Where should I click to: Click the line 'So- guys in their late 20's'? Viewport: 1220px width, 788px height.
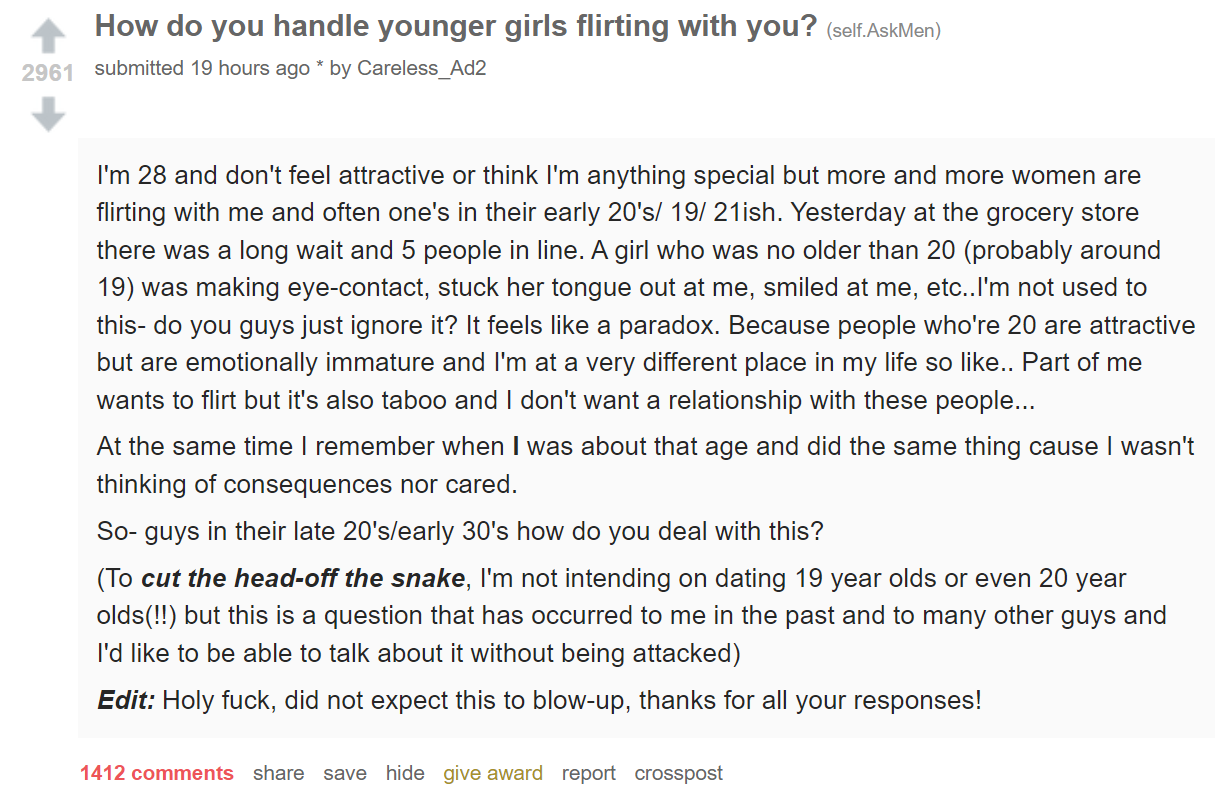(460, 530)
